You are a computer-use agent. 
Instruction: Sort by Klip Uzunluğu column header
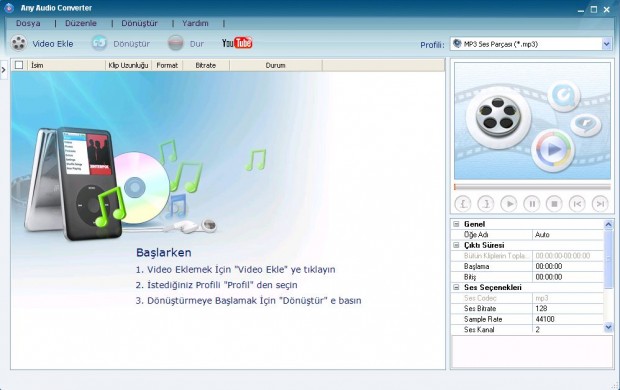point(128,65)
